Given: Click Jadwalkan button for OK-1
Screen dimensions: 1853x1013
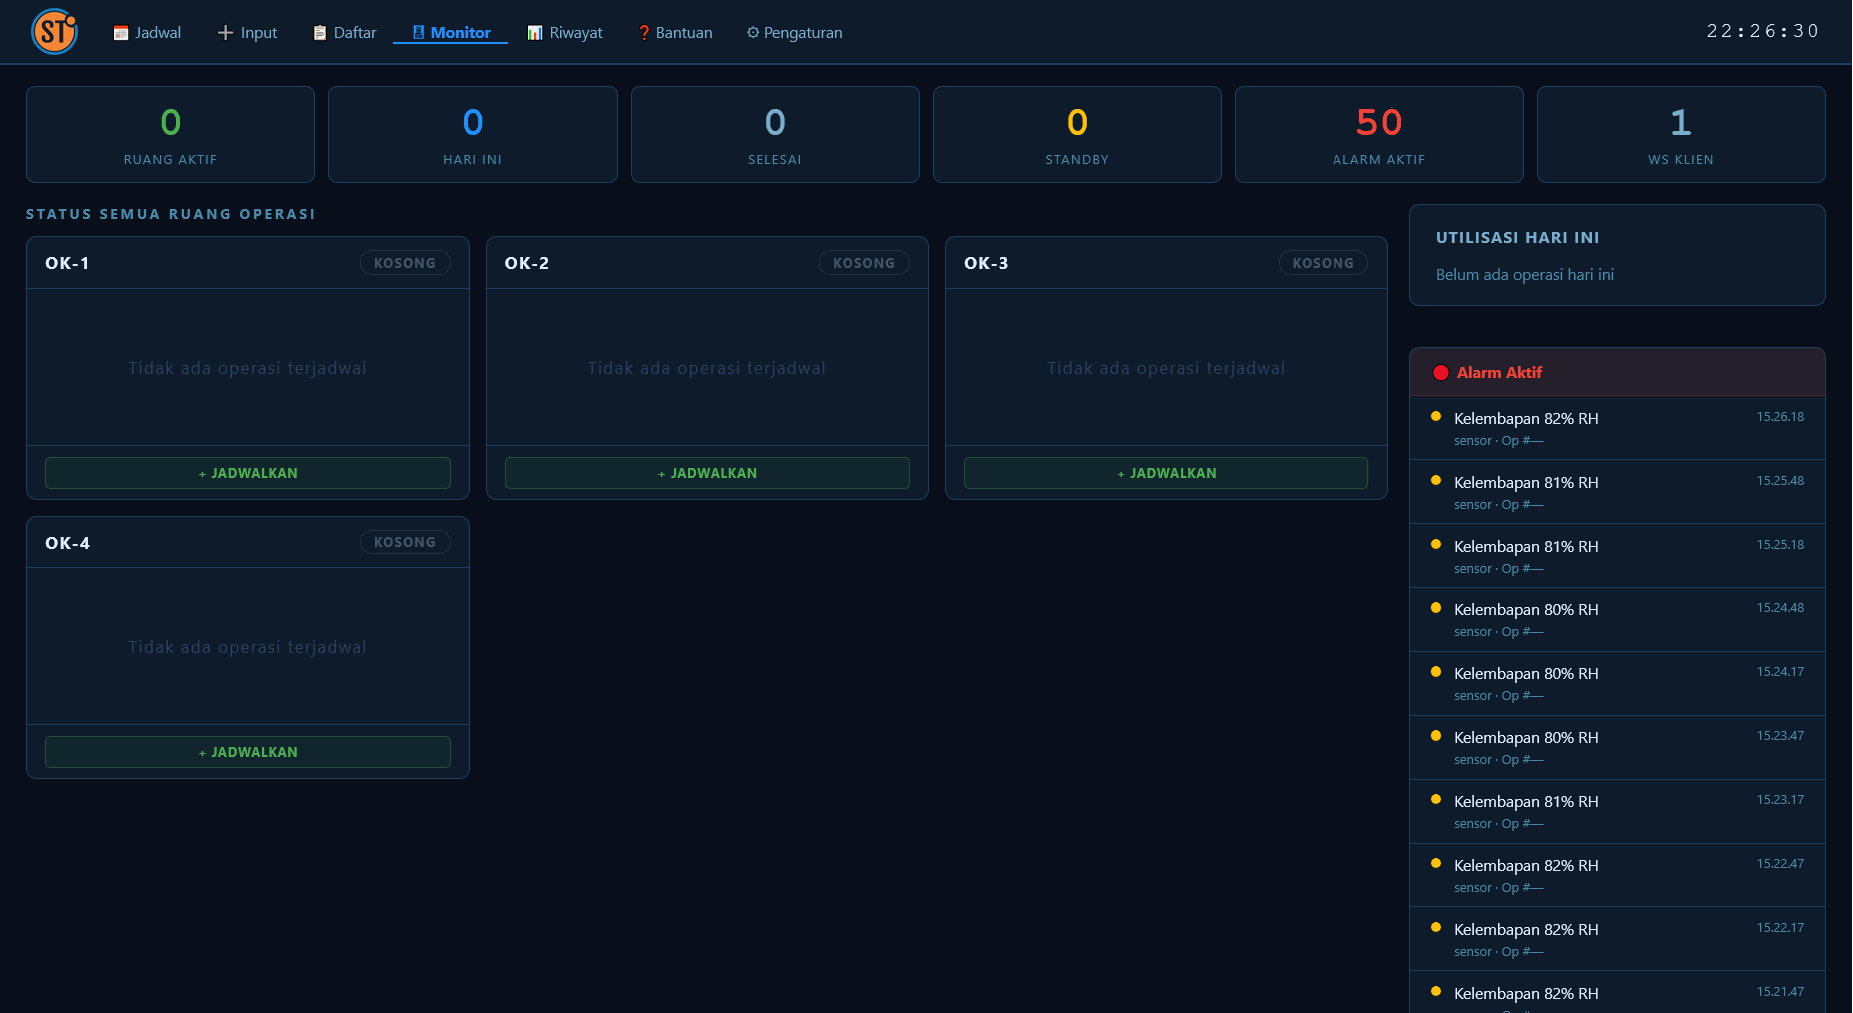Looking at the screenshot, I should click(248, 473).
